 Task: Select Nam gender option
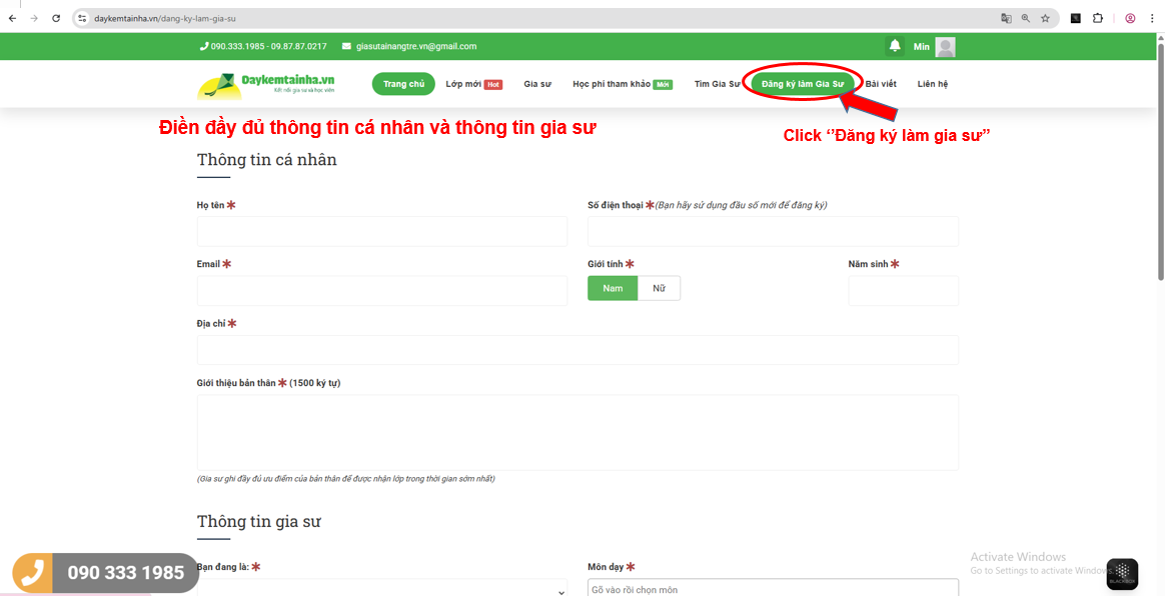tap(612, 288)
